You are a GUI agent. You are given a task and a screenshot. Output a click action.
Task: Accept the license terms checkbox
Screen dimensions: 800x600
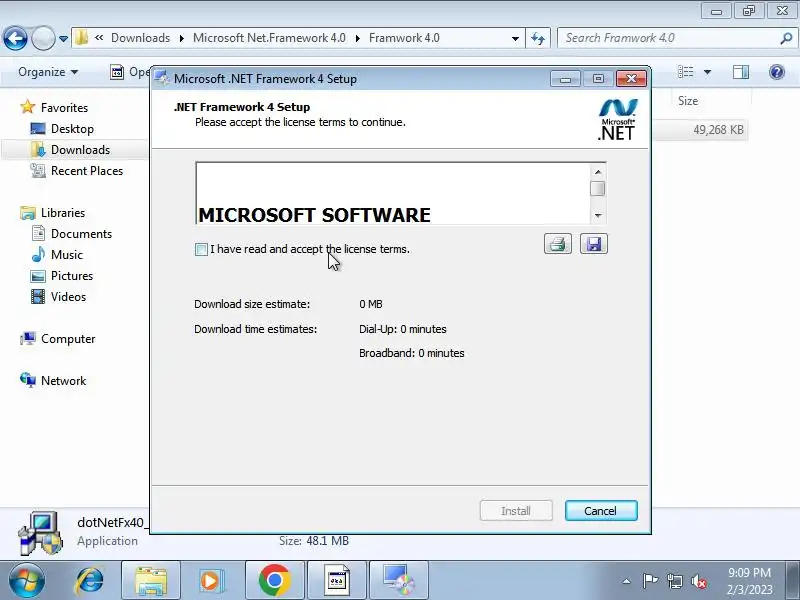201,249
